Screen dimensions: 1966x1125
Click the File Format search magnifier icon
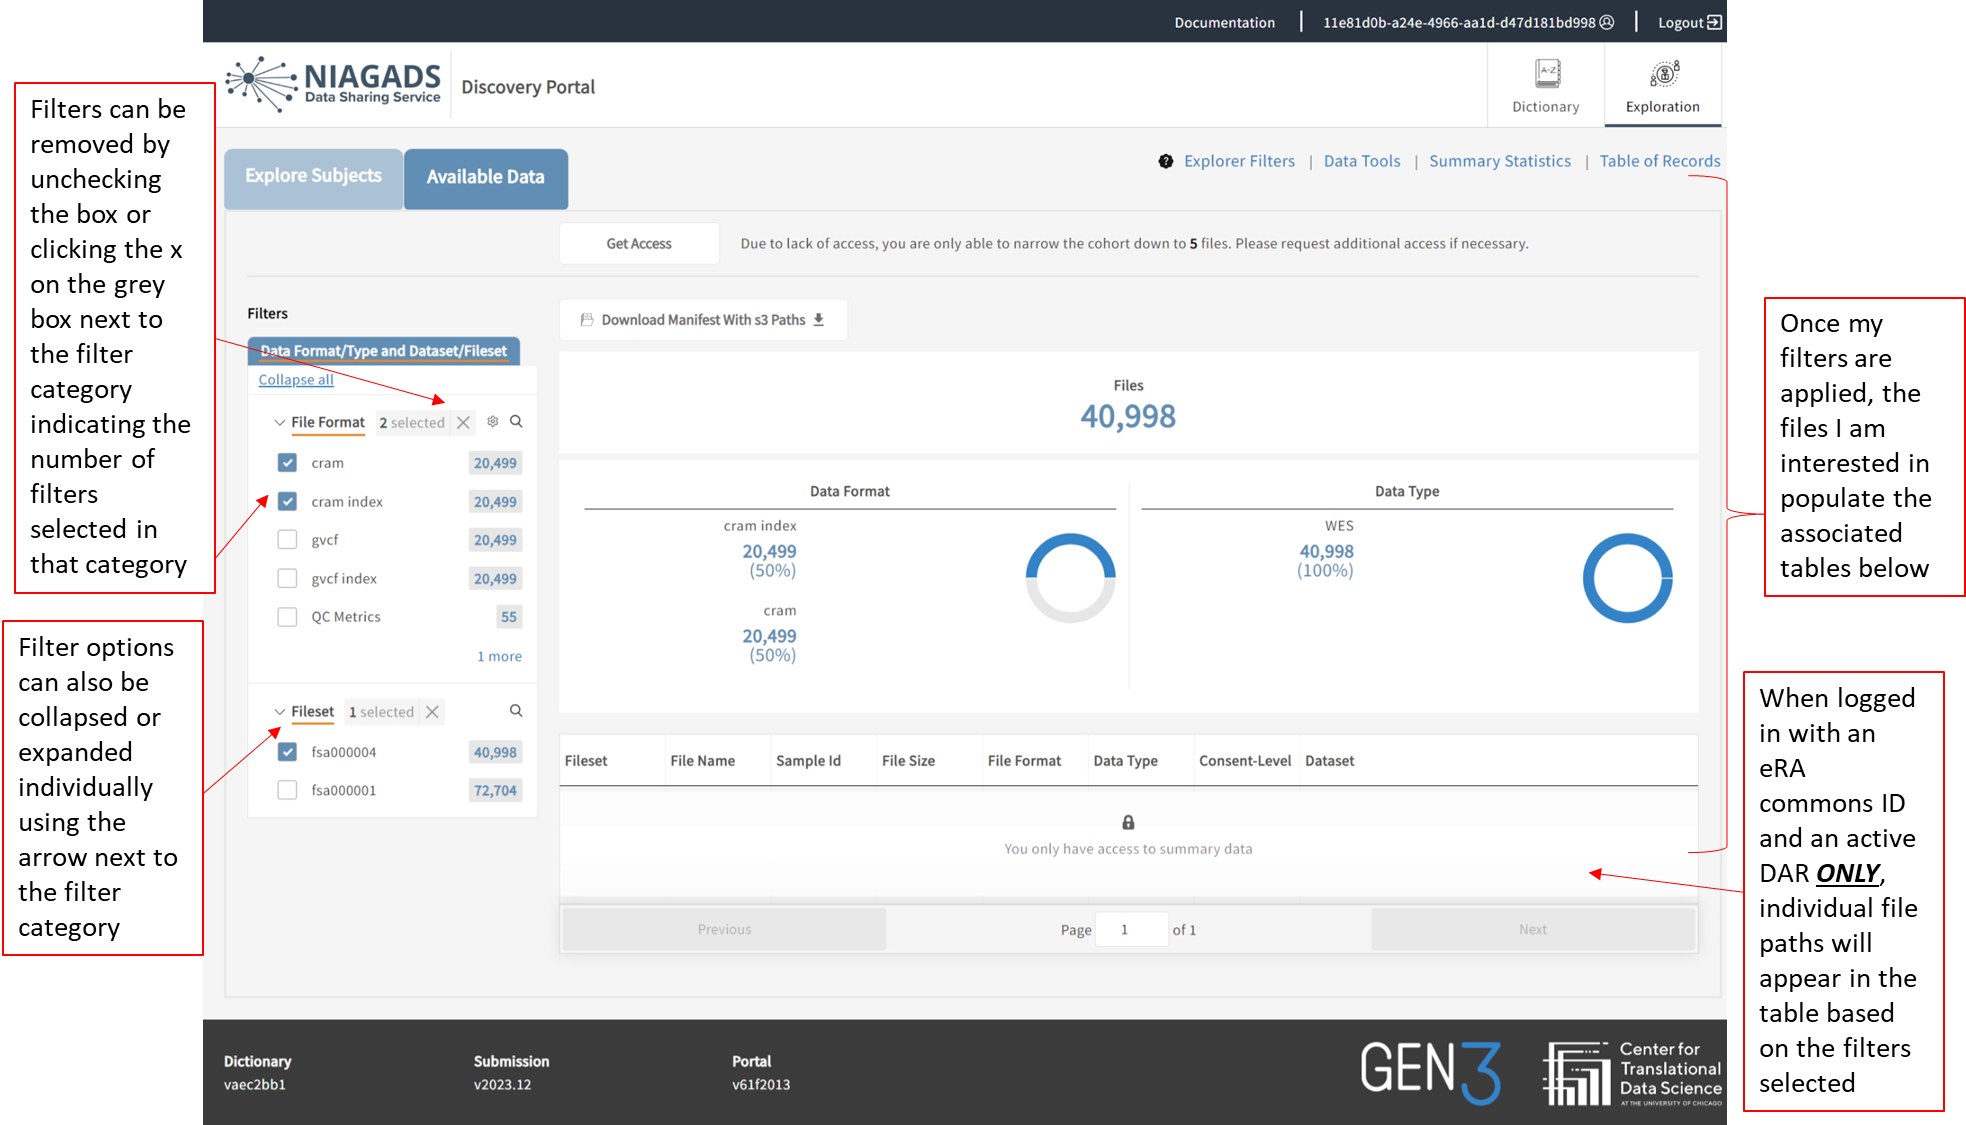click(516, 422)
